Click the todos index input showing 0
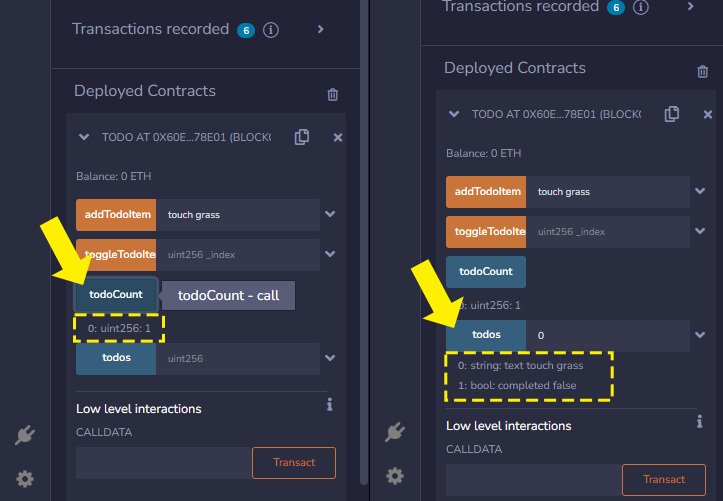 pos(606,335)
